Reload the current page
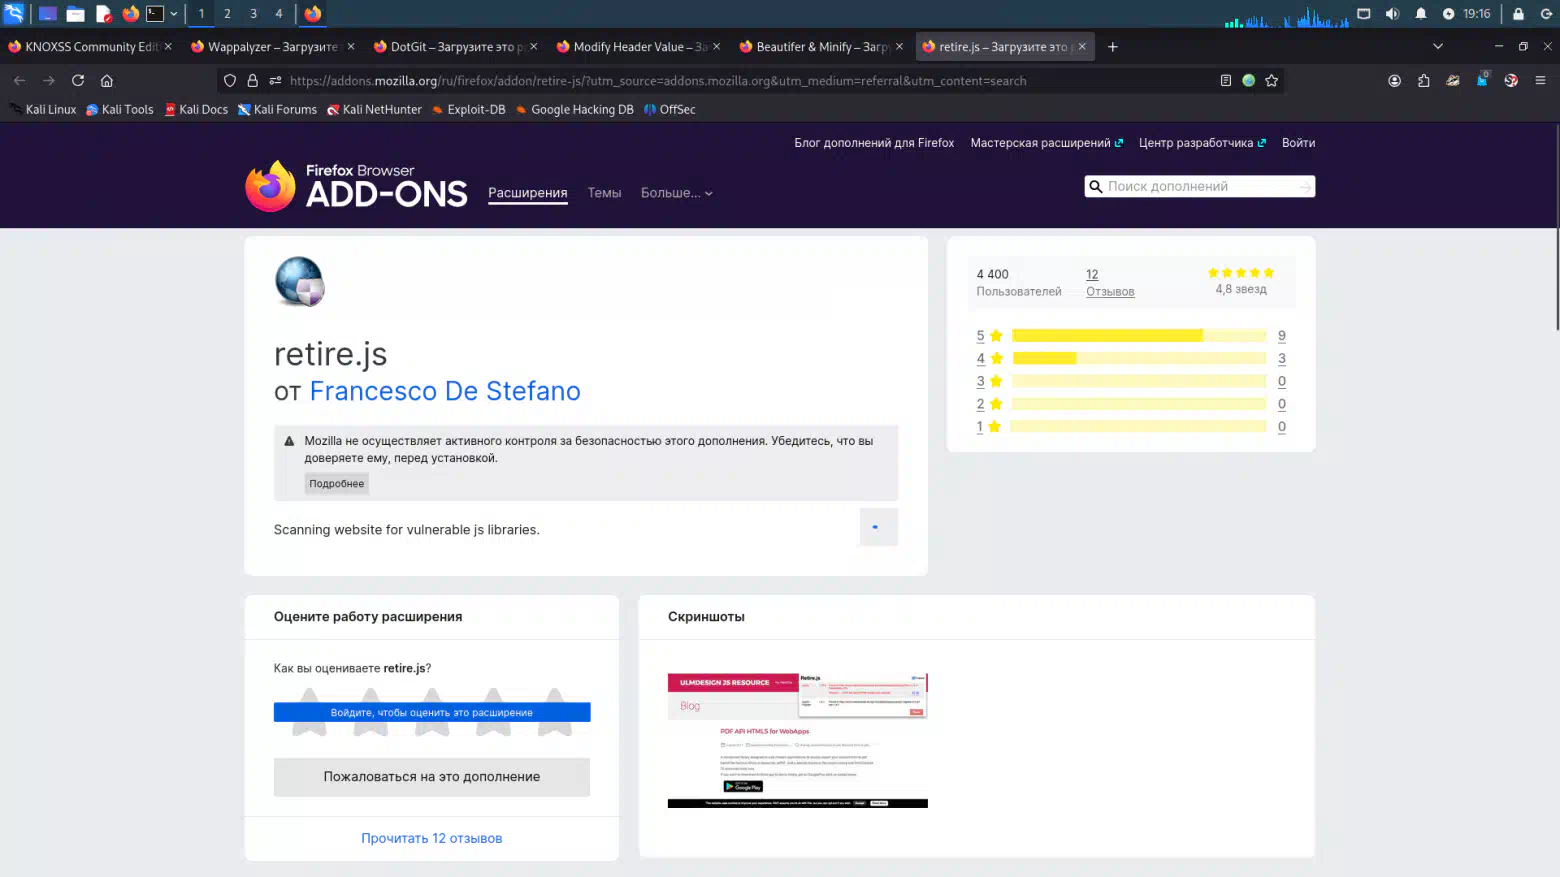Screen dimensions: 1560x877 click(x=78, y=81)
